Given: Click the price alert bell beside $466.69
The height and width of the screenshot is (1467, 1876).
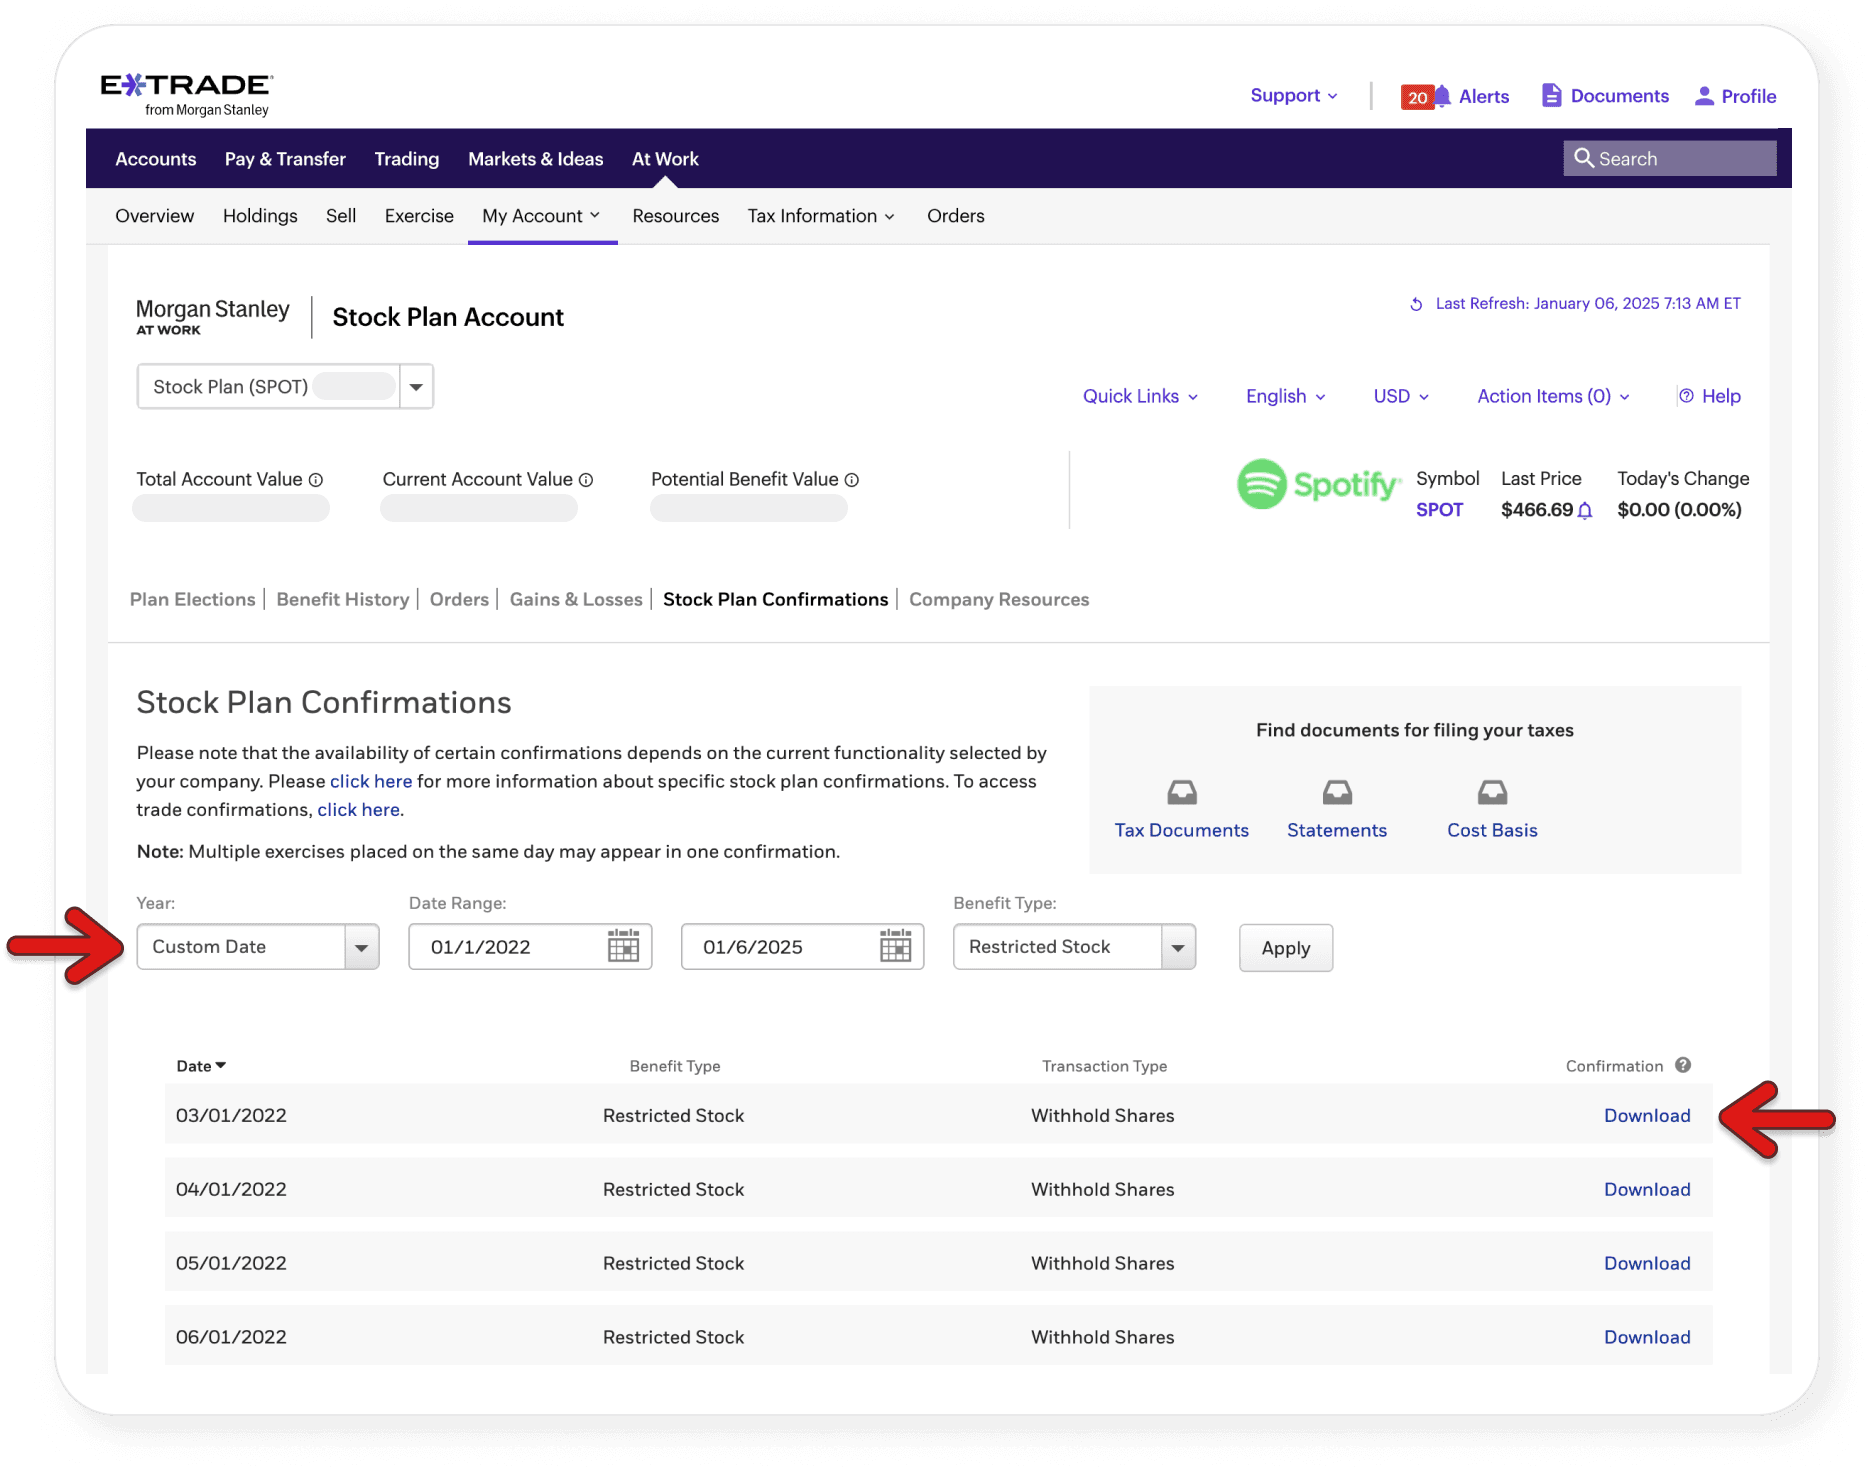Looking at the screenshot, I should click(x=1585, y=510).
